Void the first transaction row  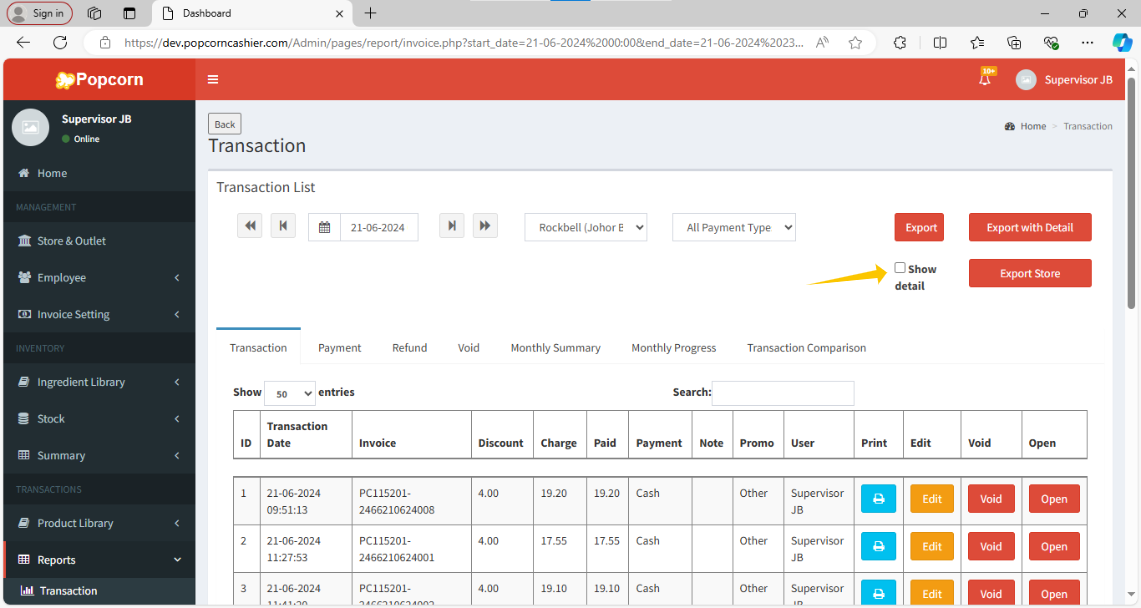[991, 499]
